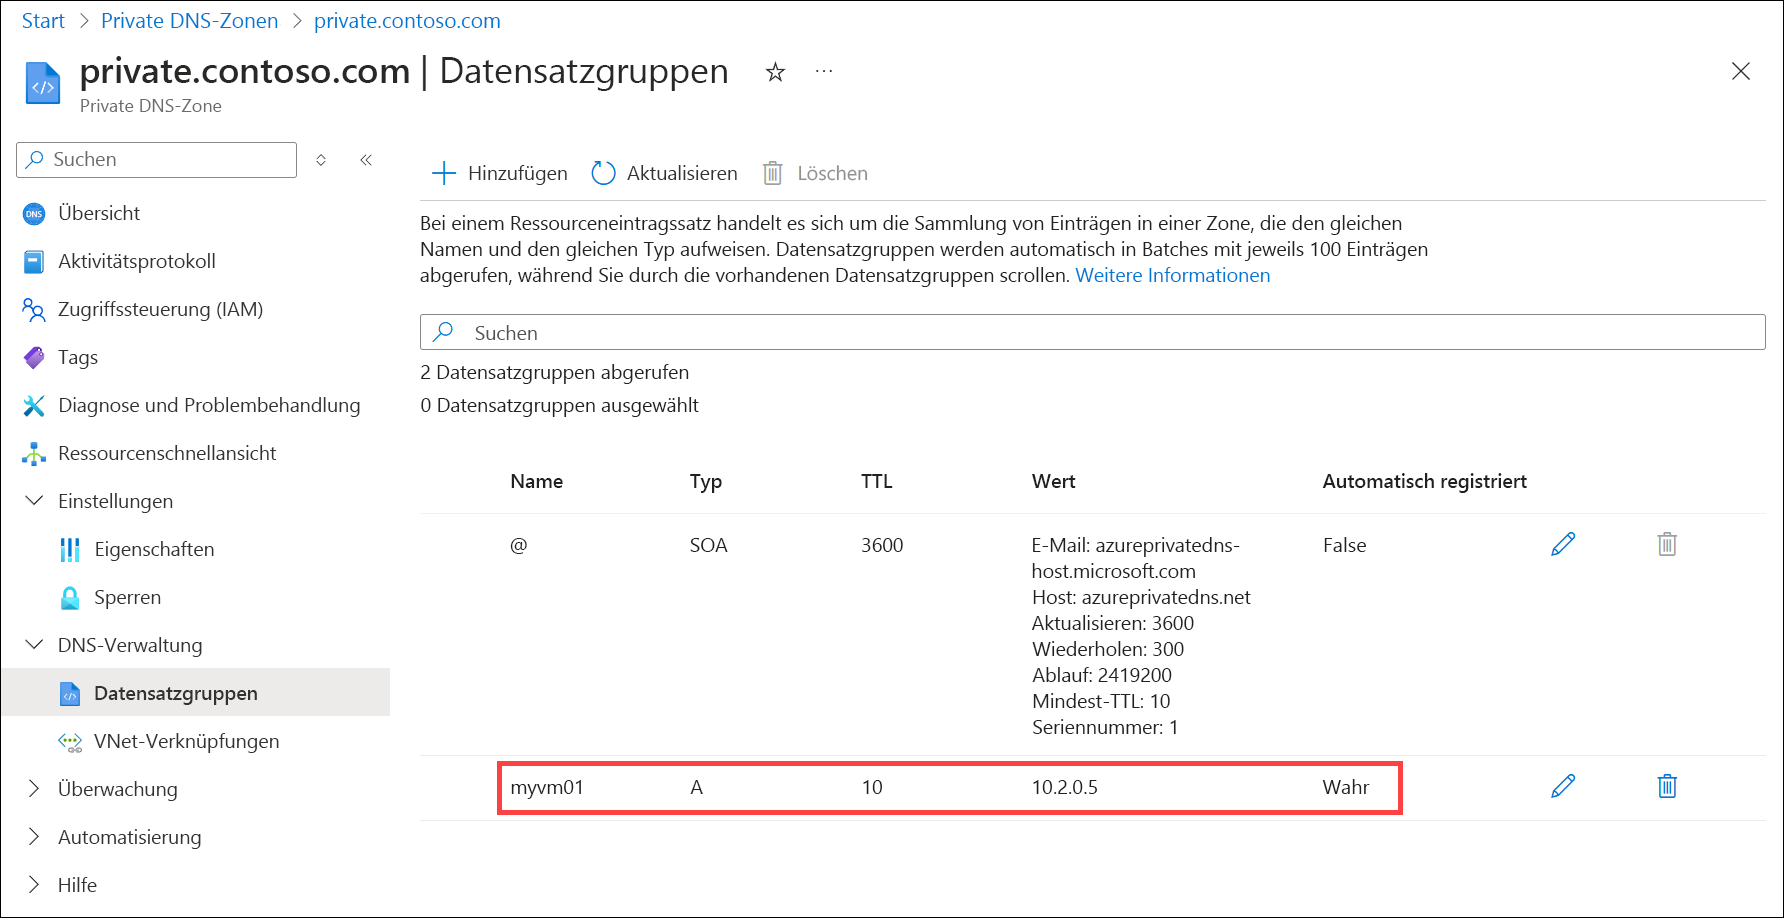Edit the myvm01 record with pencil icon
Screen dimensions: 1784x918
1563,786
